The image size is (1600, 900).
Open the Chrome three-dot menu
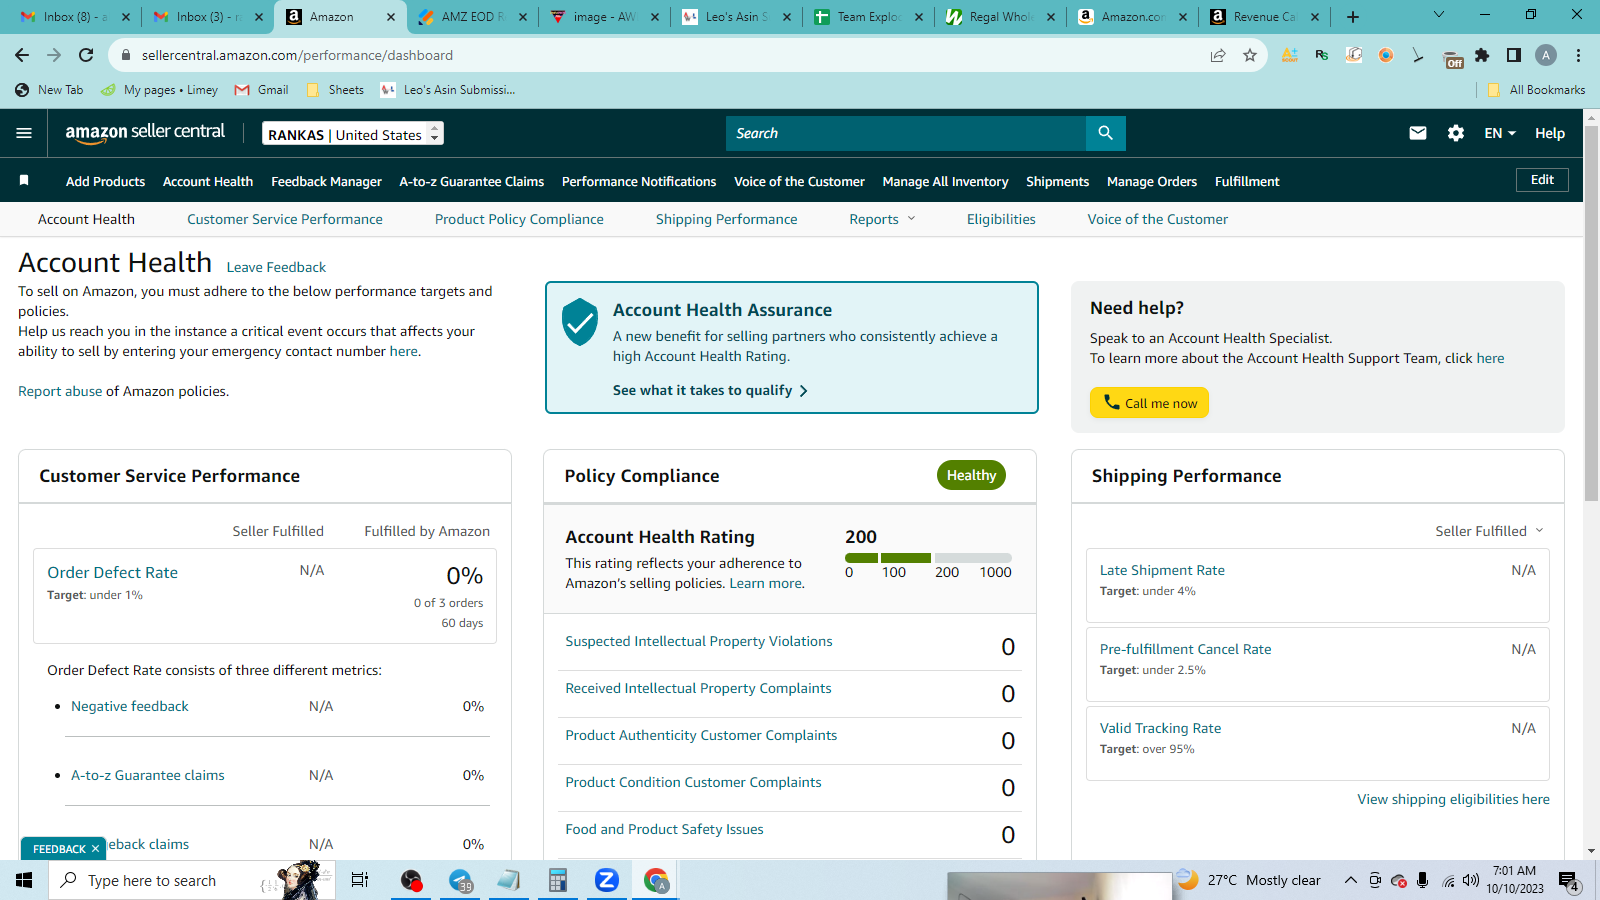pyautogui.click(x=1578, y=55)
